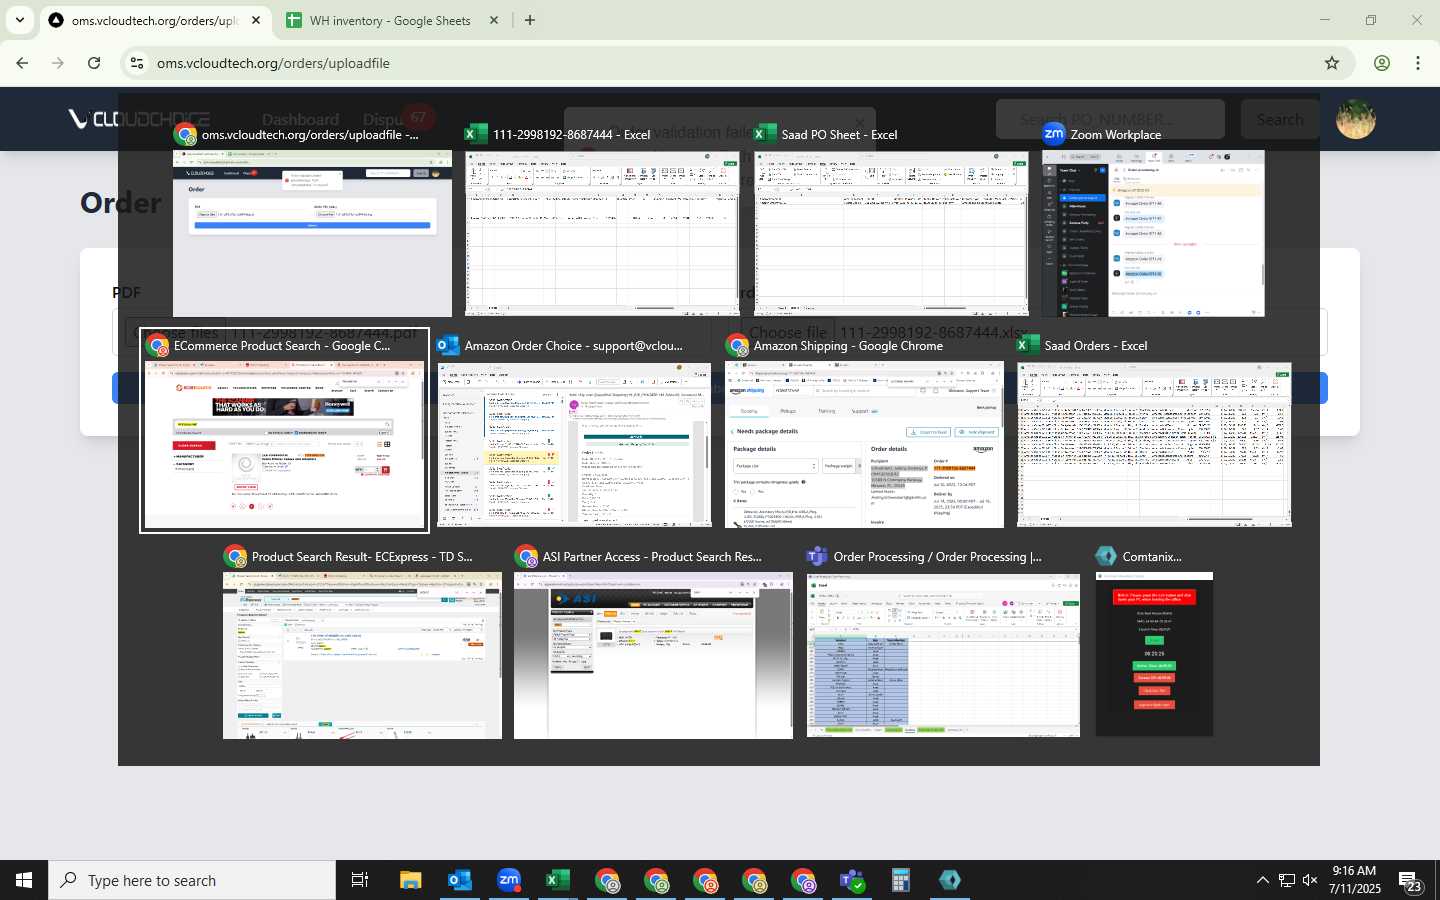Screen dimensions: 1440x900
Task: Go back to the previous page
Action: pyautogui.click(x=22, y=63)
